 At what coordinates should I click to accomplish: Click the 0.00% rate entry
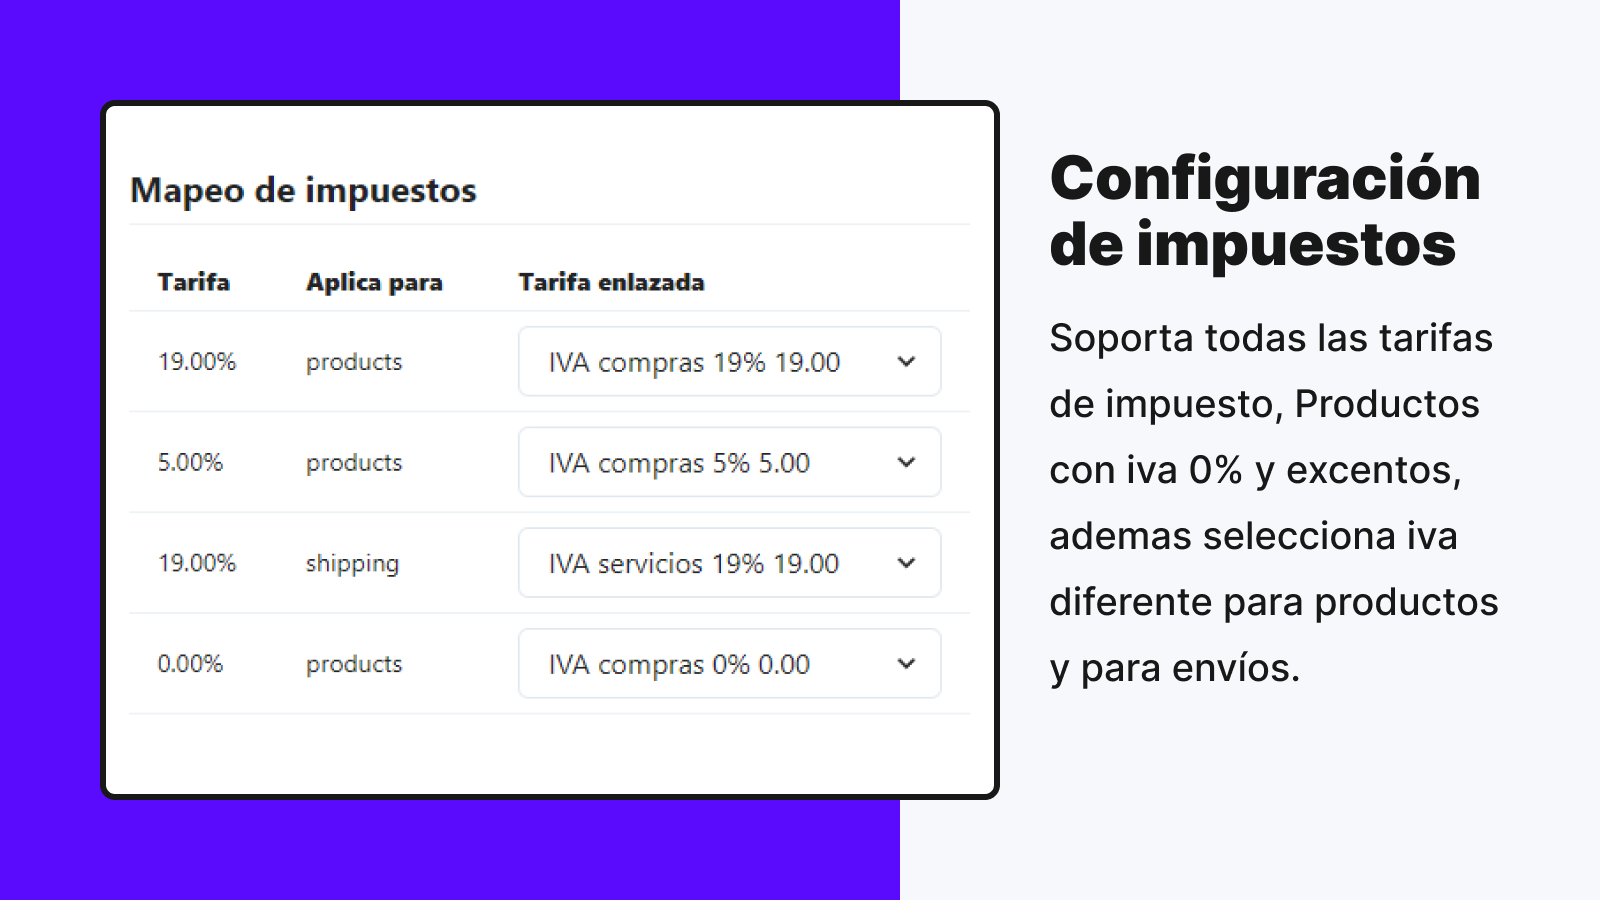tap(189, 663)
